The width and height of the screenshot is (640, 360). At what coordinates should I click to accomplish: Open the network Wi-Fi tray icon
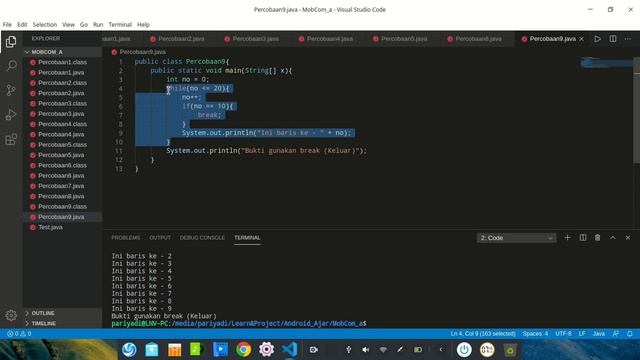[383, 350]
